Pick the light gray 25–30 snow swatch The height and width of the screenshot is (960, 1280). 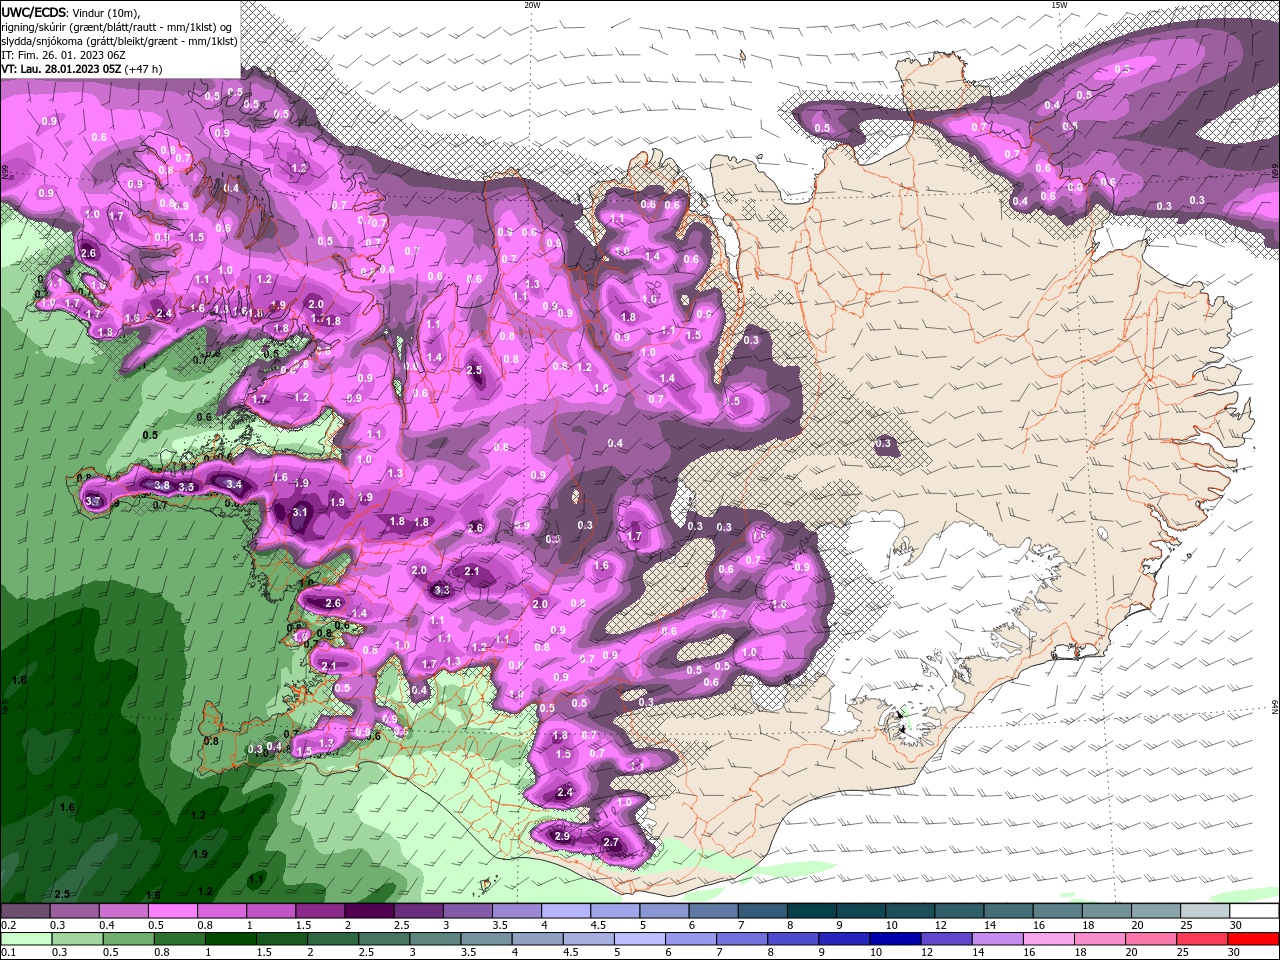coord(1204,911)
